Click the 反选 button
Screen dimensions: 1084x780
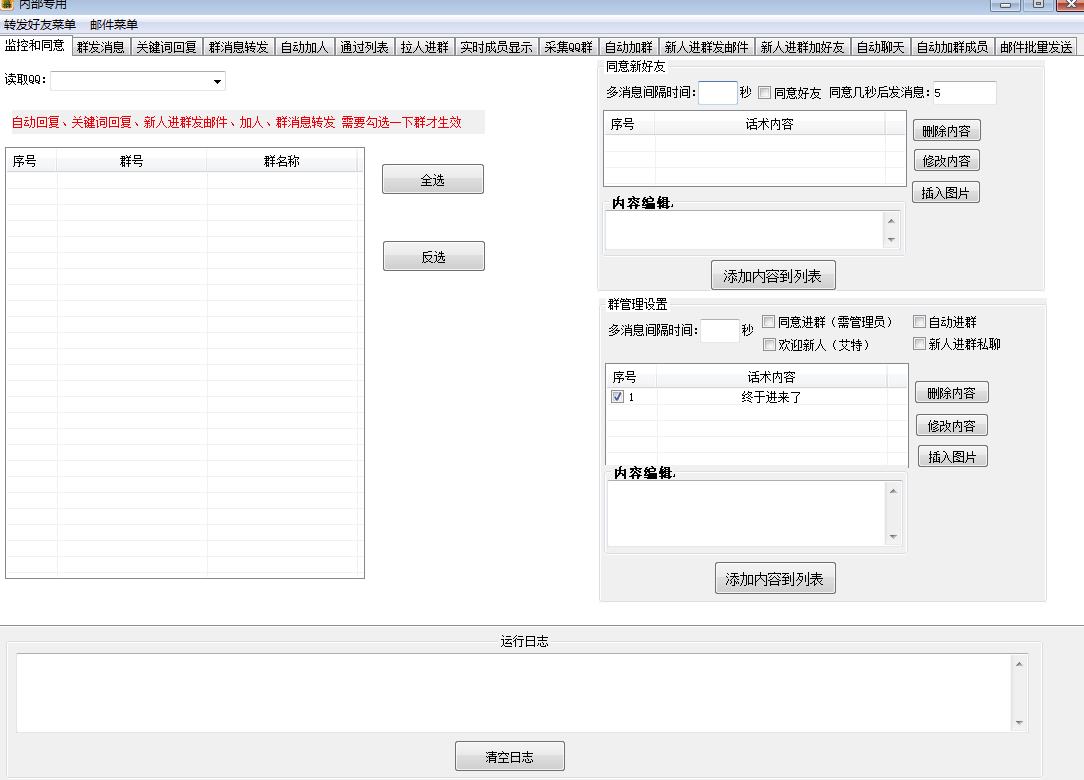tap(432, 255)
